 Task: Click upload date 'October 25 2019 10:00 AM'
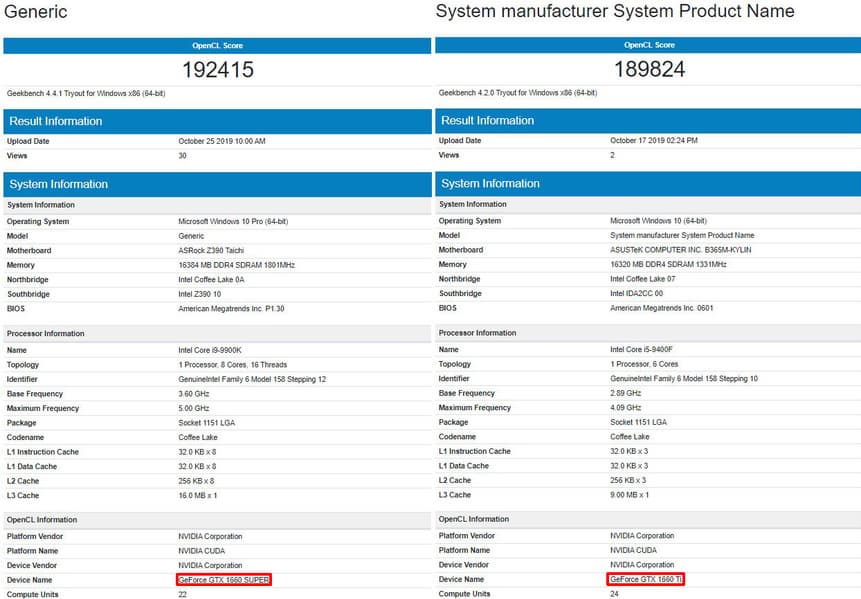tap(222, 141)
